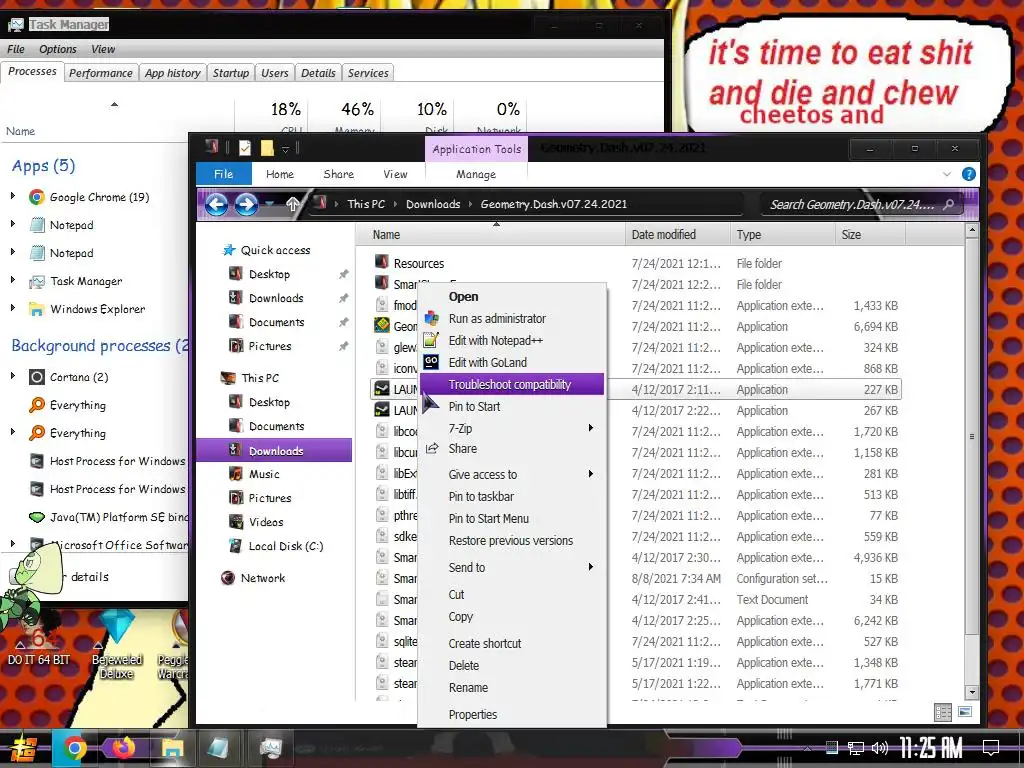The image size is (1024, 768).
Task: Open File Explorer from the taskbar
Action: pos(172,748)
